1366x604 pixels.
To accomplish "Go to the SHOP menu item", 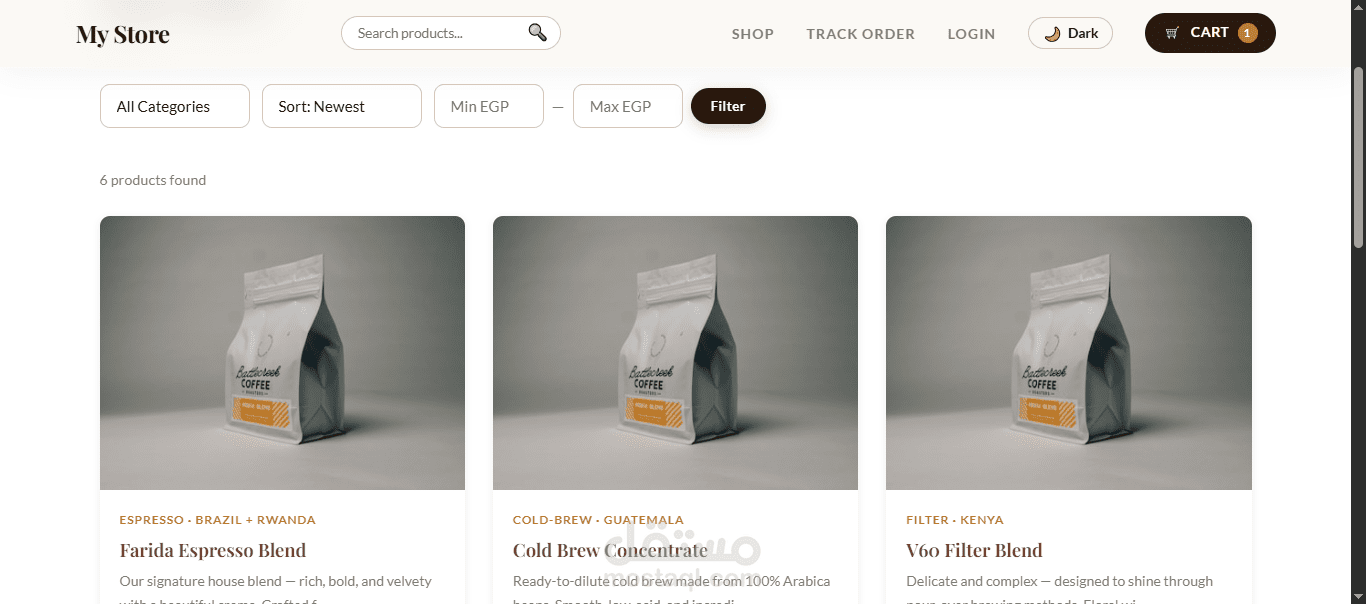I will [x=753, y=34].
